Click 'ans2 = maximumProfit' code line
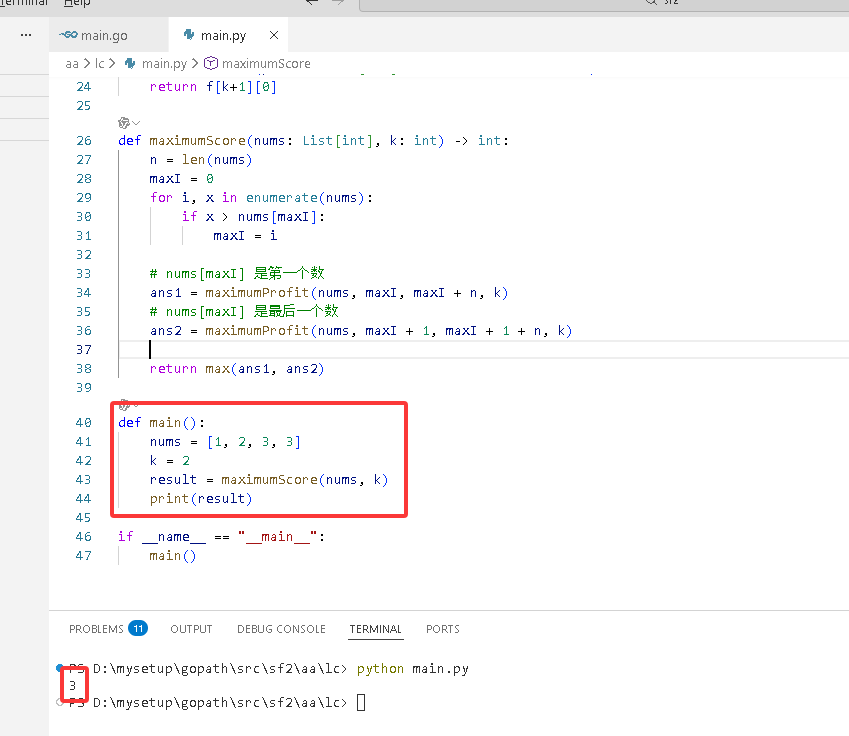Viewport: 849px width, 736px height. 361,331
